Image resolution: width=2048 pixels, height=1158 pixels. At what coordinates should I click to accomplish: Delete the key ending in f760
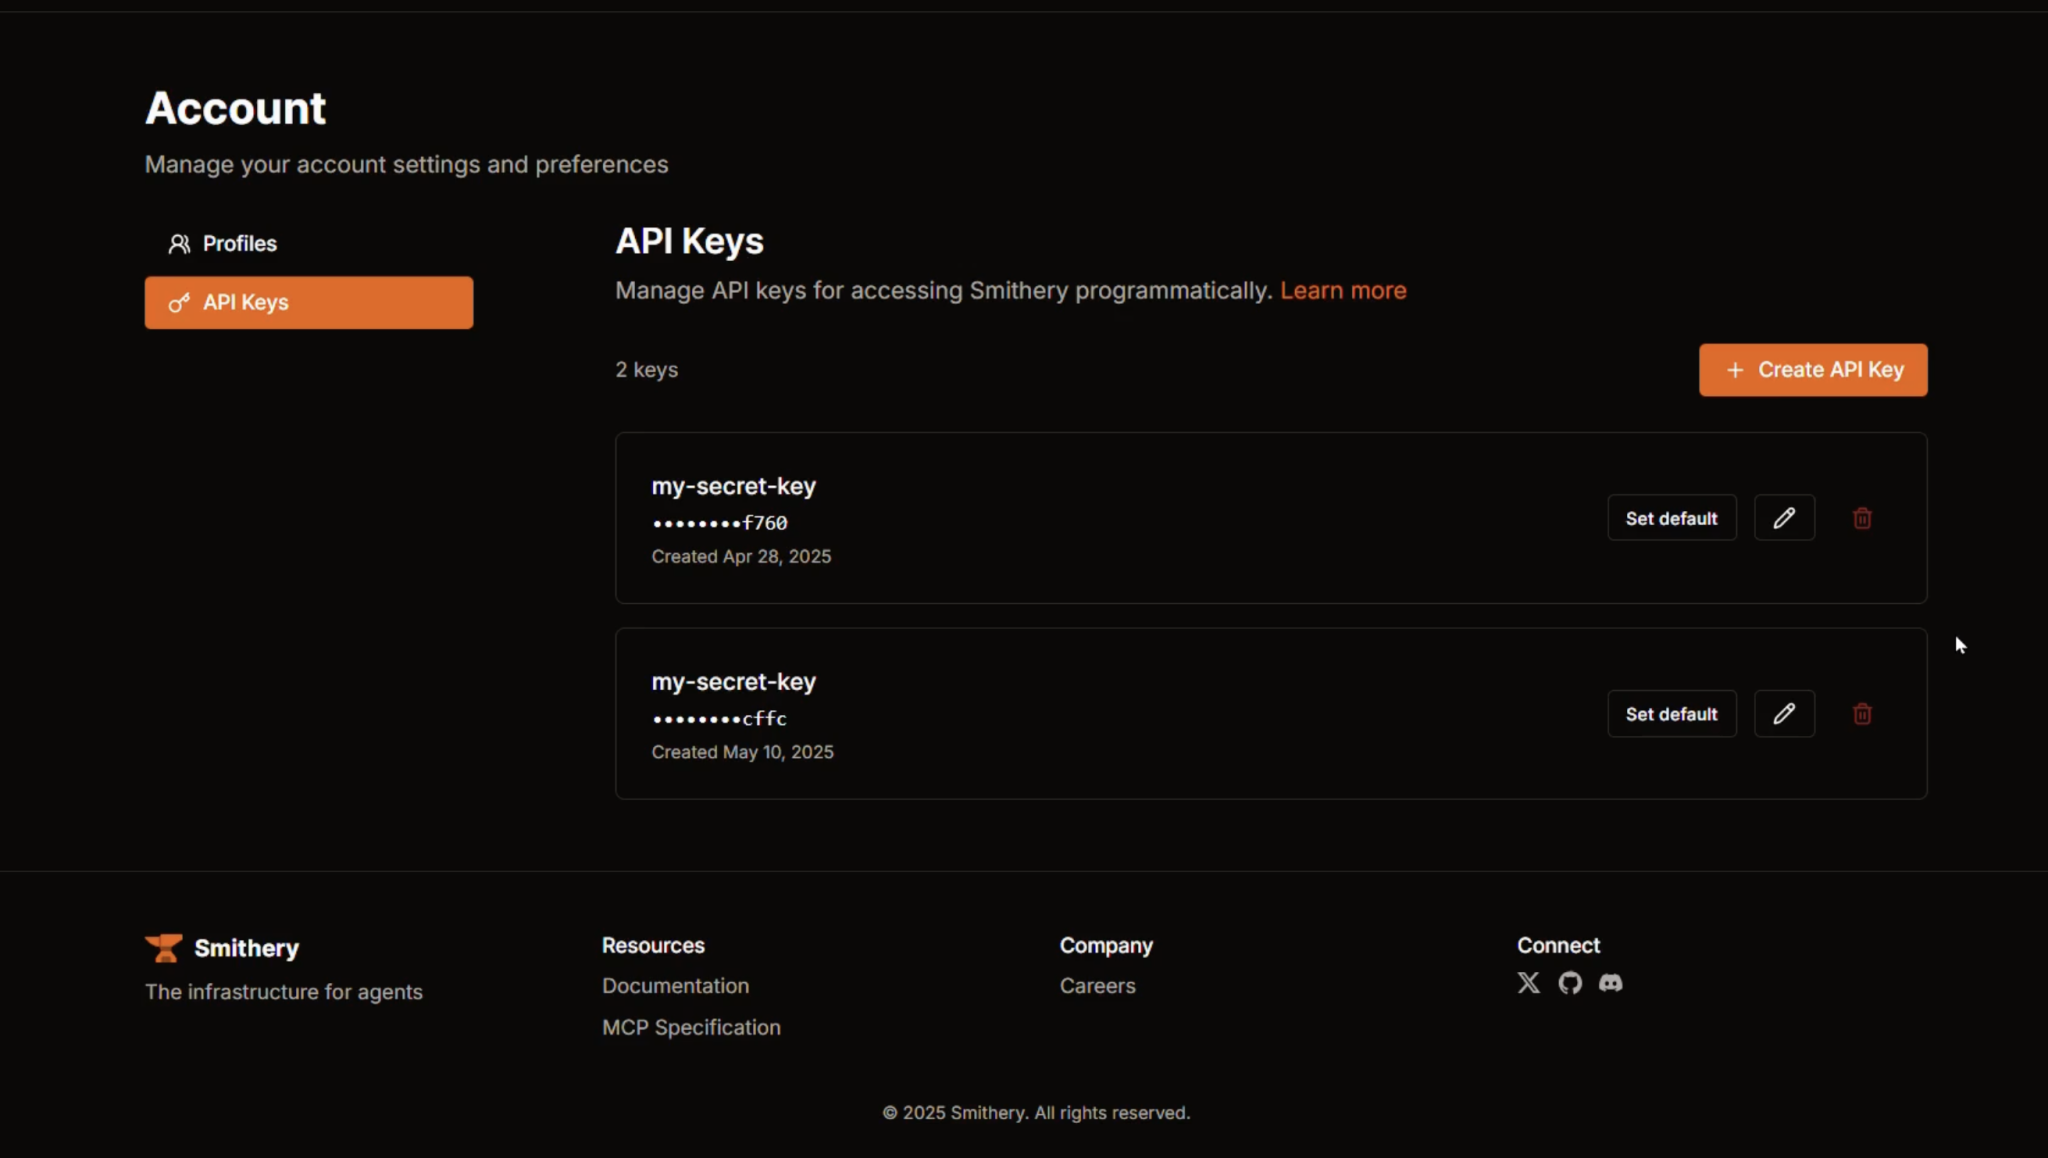coord(1862,518)
